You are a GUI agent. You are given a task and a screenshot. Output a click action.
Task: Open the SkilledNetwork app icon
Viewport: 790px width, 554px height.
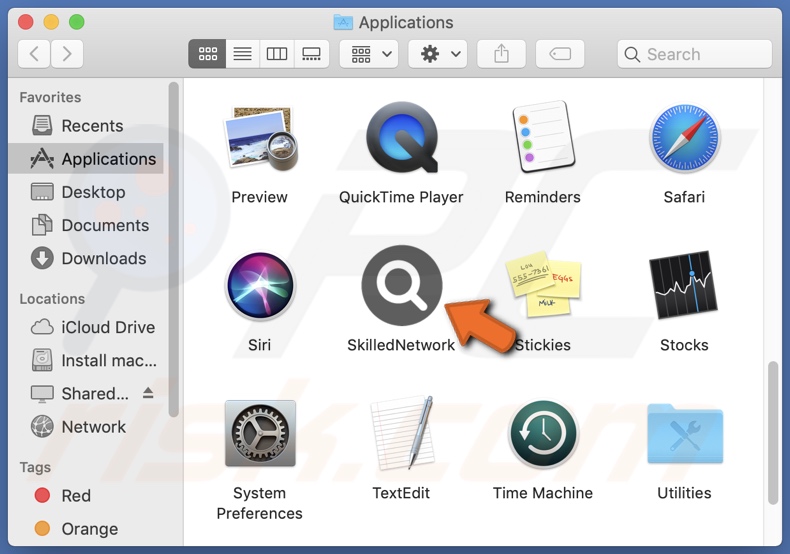[x=401, y=286]
